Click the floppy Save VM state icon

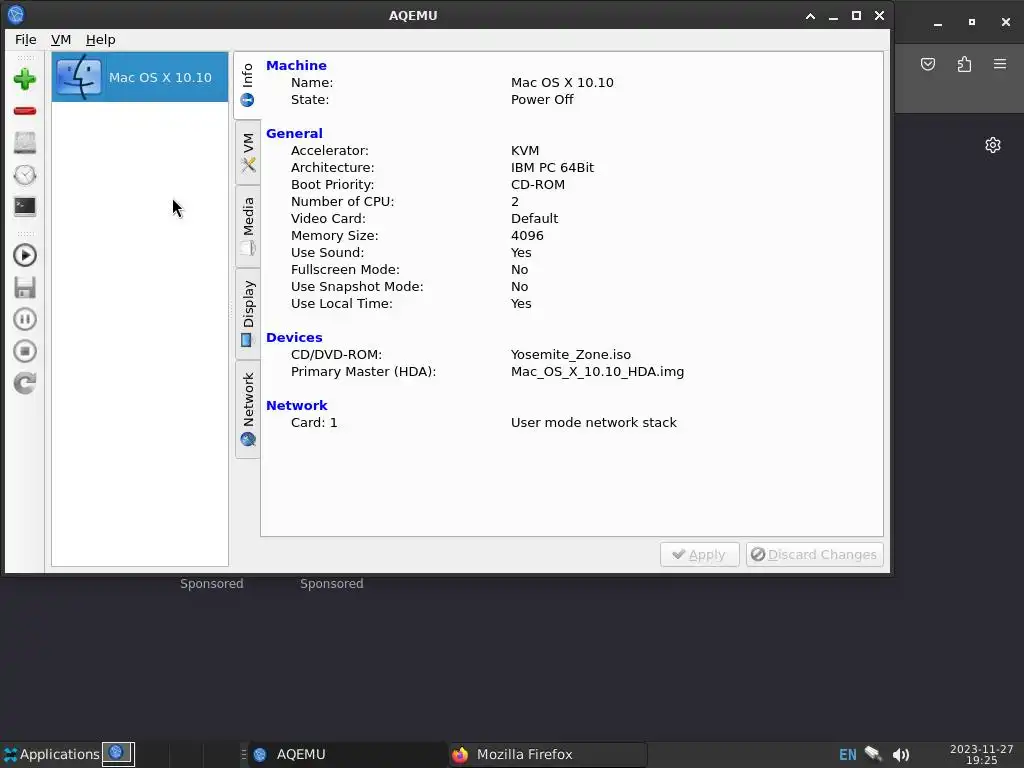25,287
